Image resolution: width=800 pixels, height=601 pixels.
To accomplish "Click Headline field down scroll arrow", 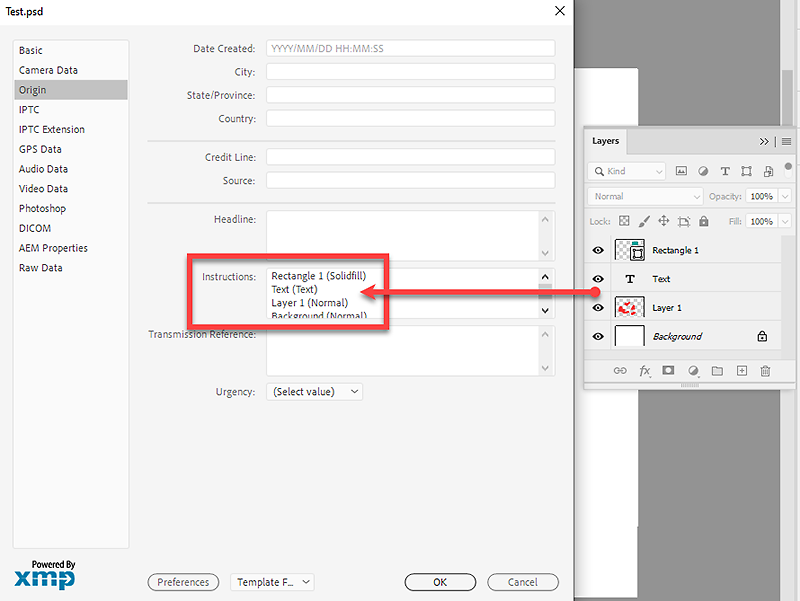I will pos(545,253).
